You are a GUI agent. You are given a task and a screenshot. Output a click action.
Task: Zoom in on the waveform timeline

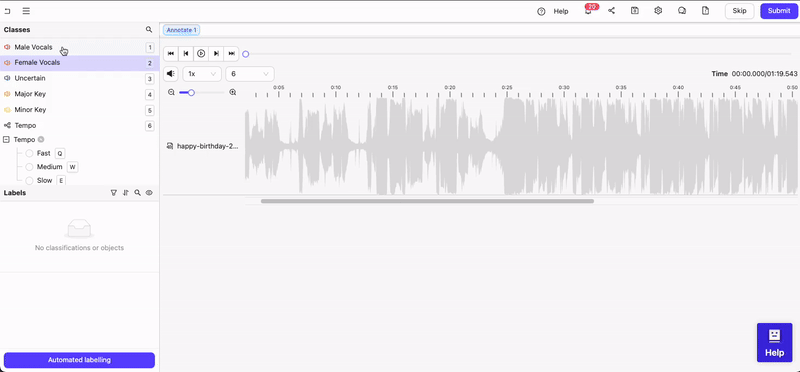click(233, 92)
